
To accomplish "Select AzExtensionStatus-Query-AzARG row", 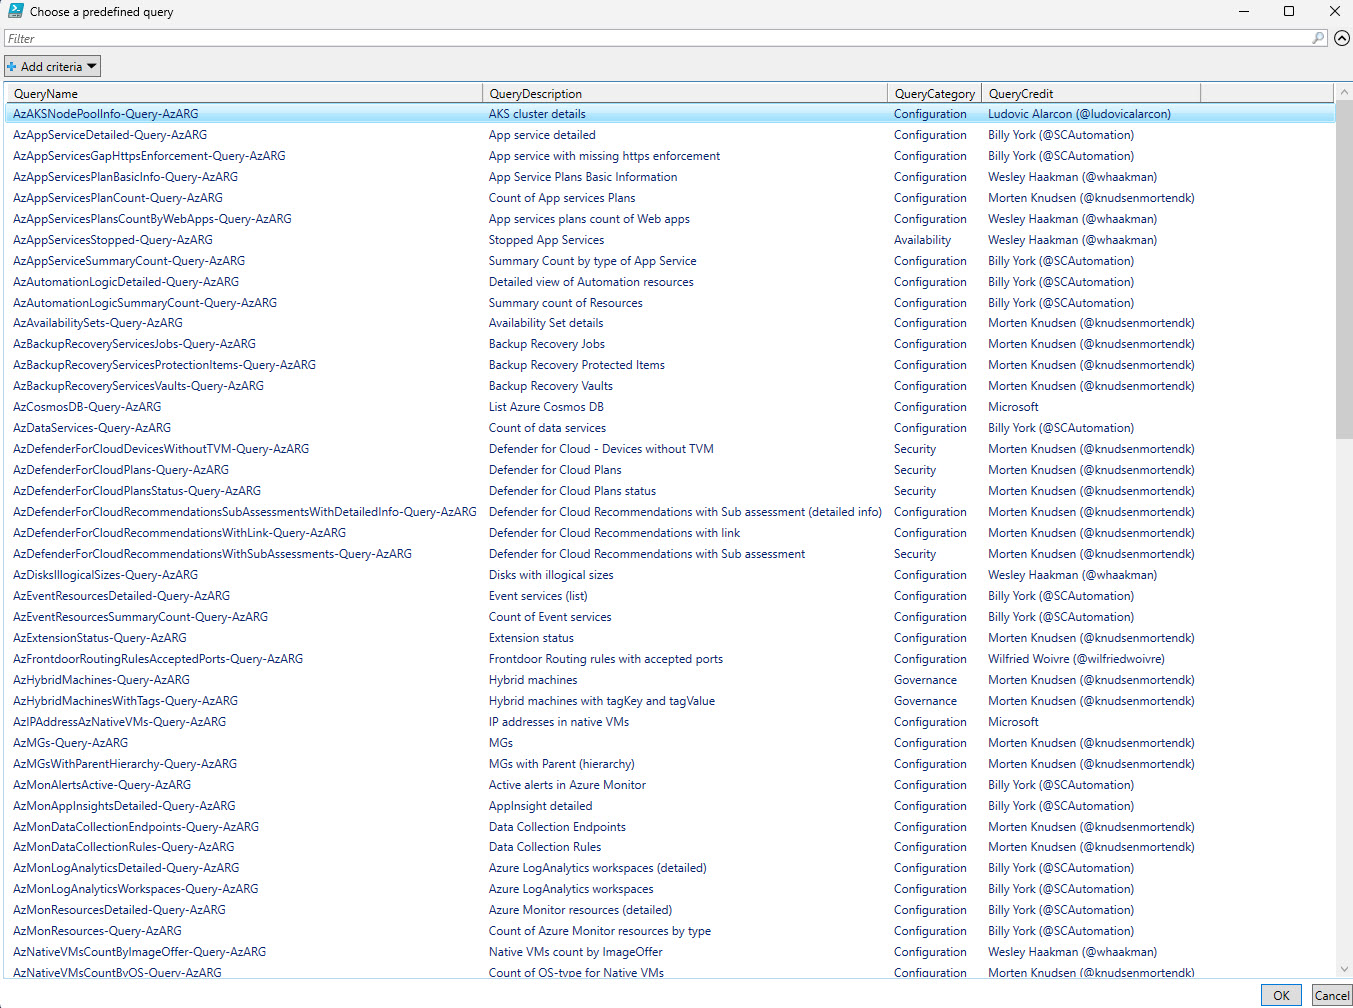I will coord(670,638).
